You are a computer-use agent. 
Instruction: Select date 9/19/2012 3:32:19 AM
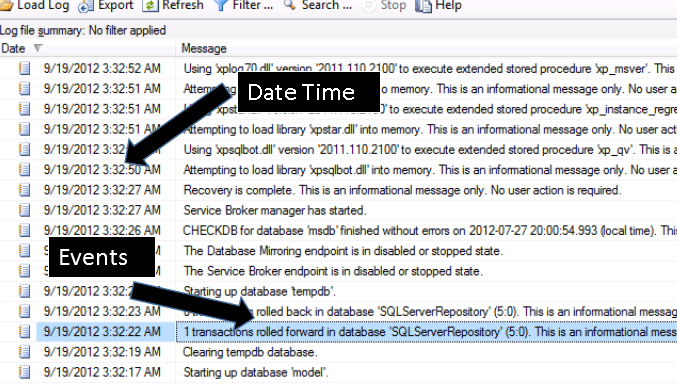[x=102, y=352]
